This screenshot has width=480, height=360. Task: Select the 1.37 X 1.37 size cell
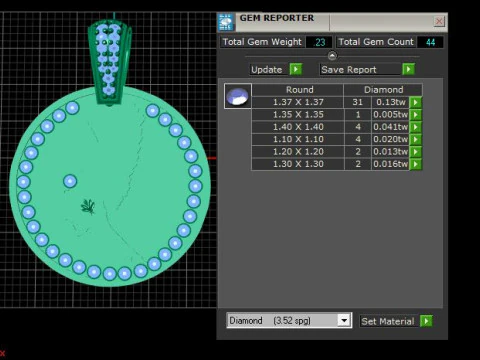click(298, 102)
